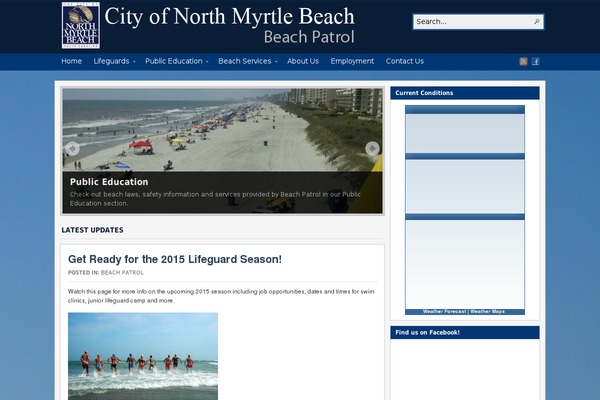This screenshot has width=600, height=400.
Task: Go to the Employment page
Action: click(x=352, y=61)
